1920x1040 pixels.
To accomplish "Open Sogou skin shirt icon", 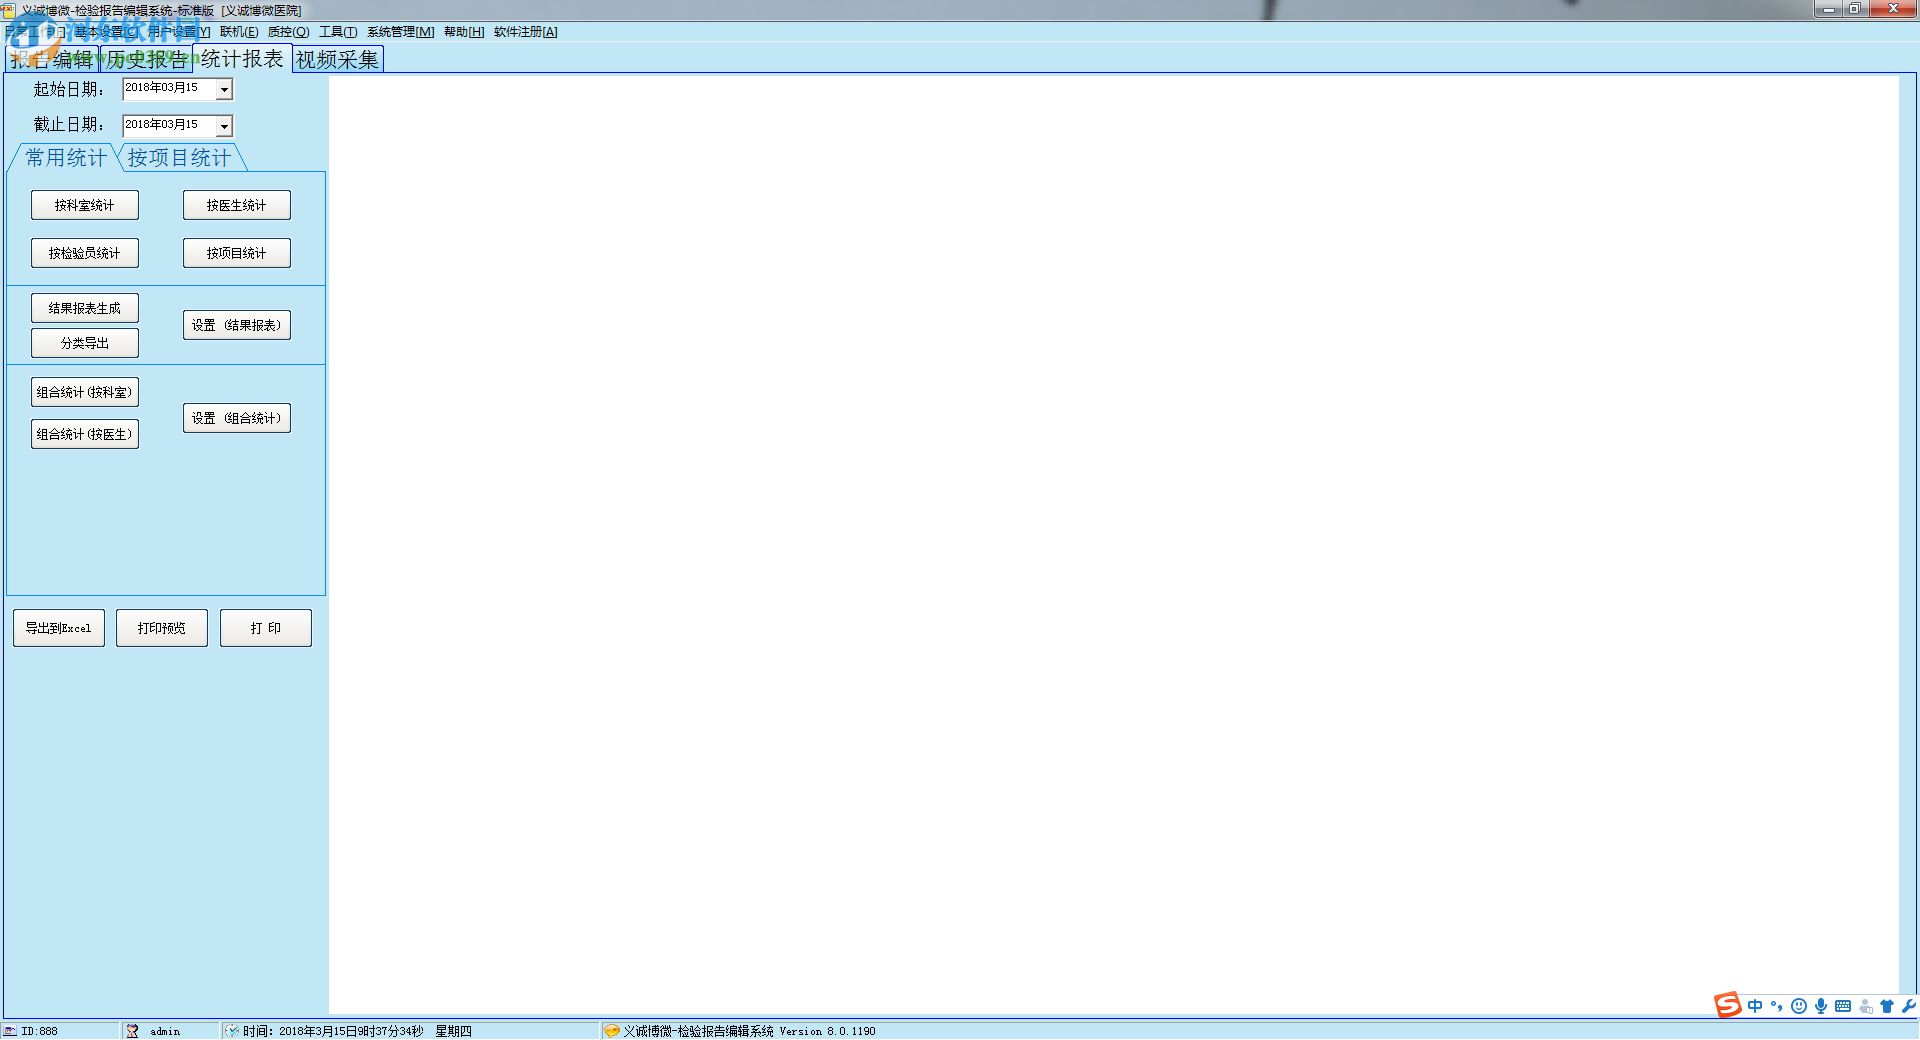I will (x=1887, y=1006).
